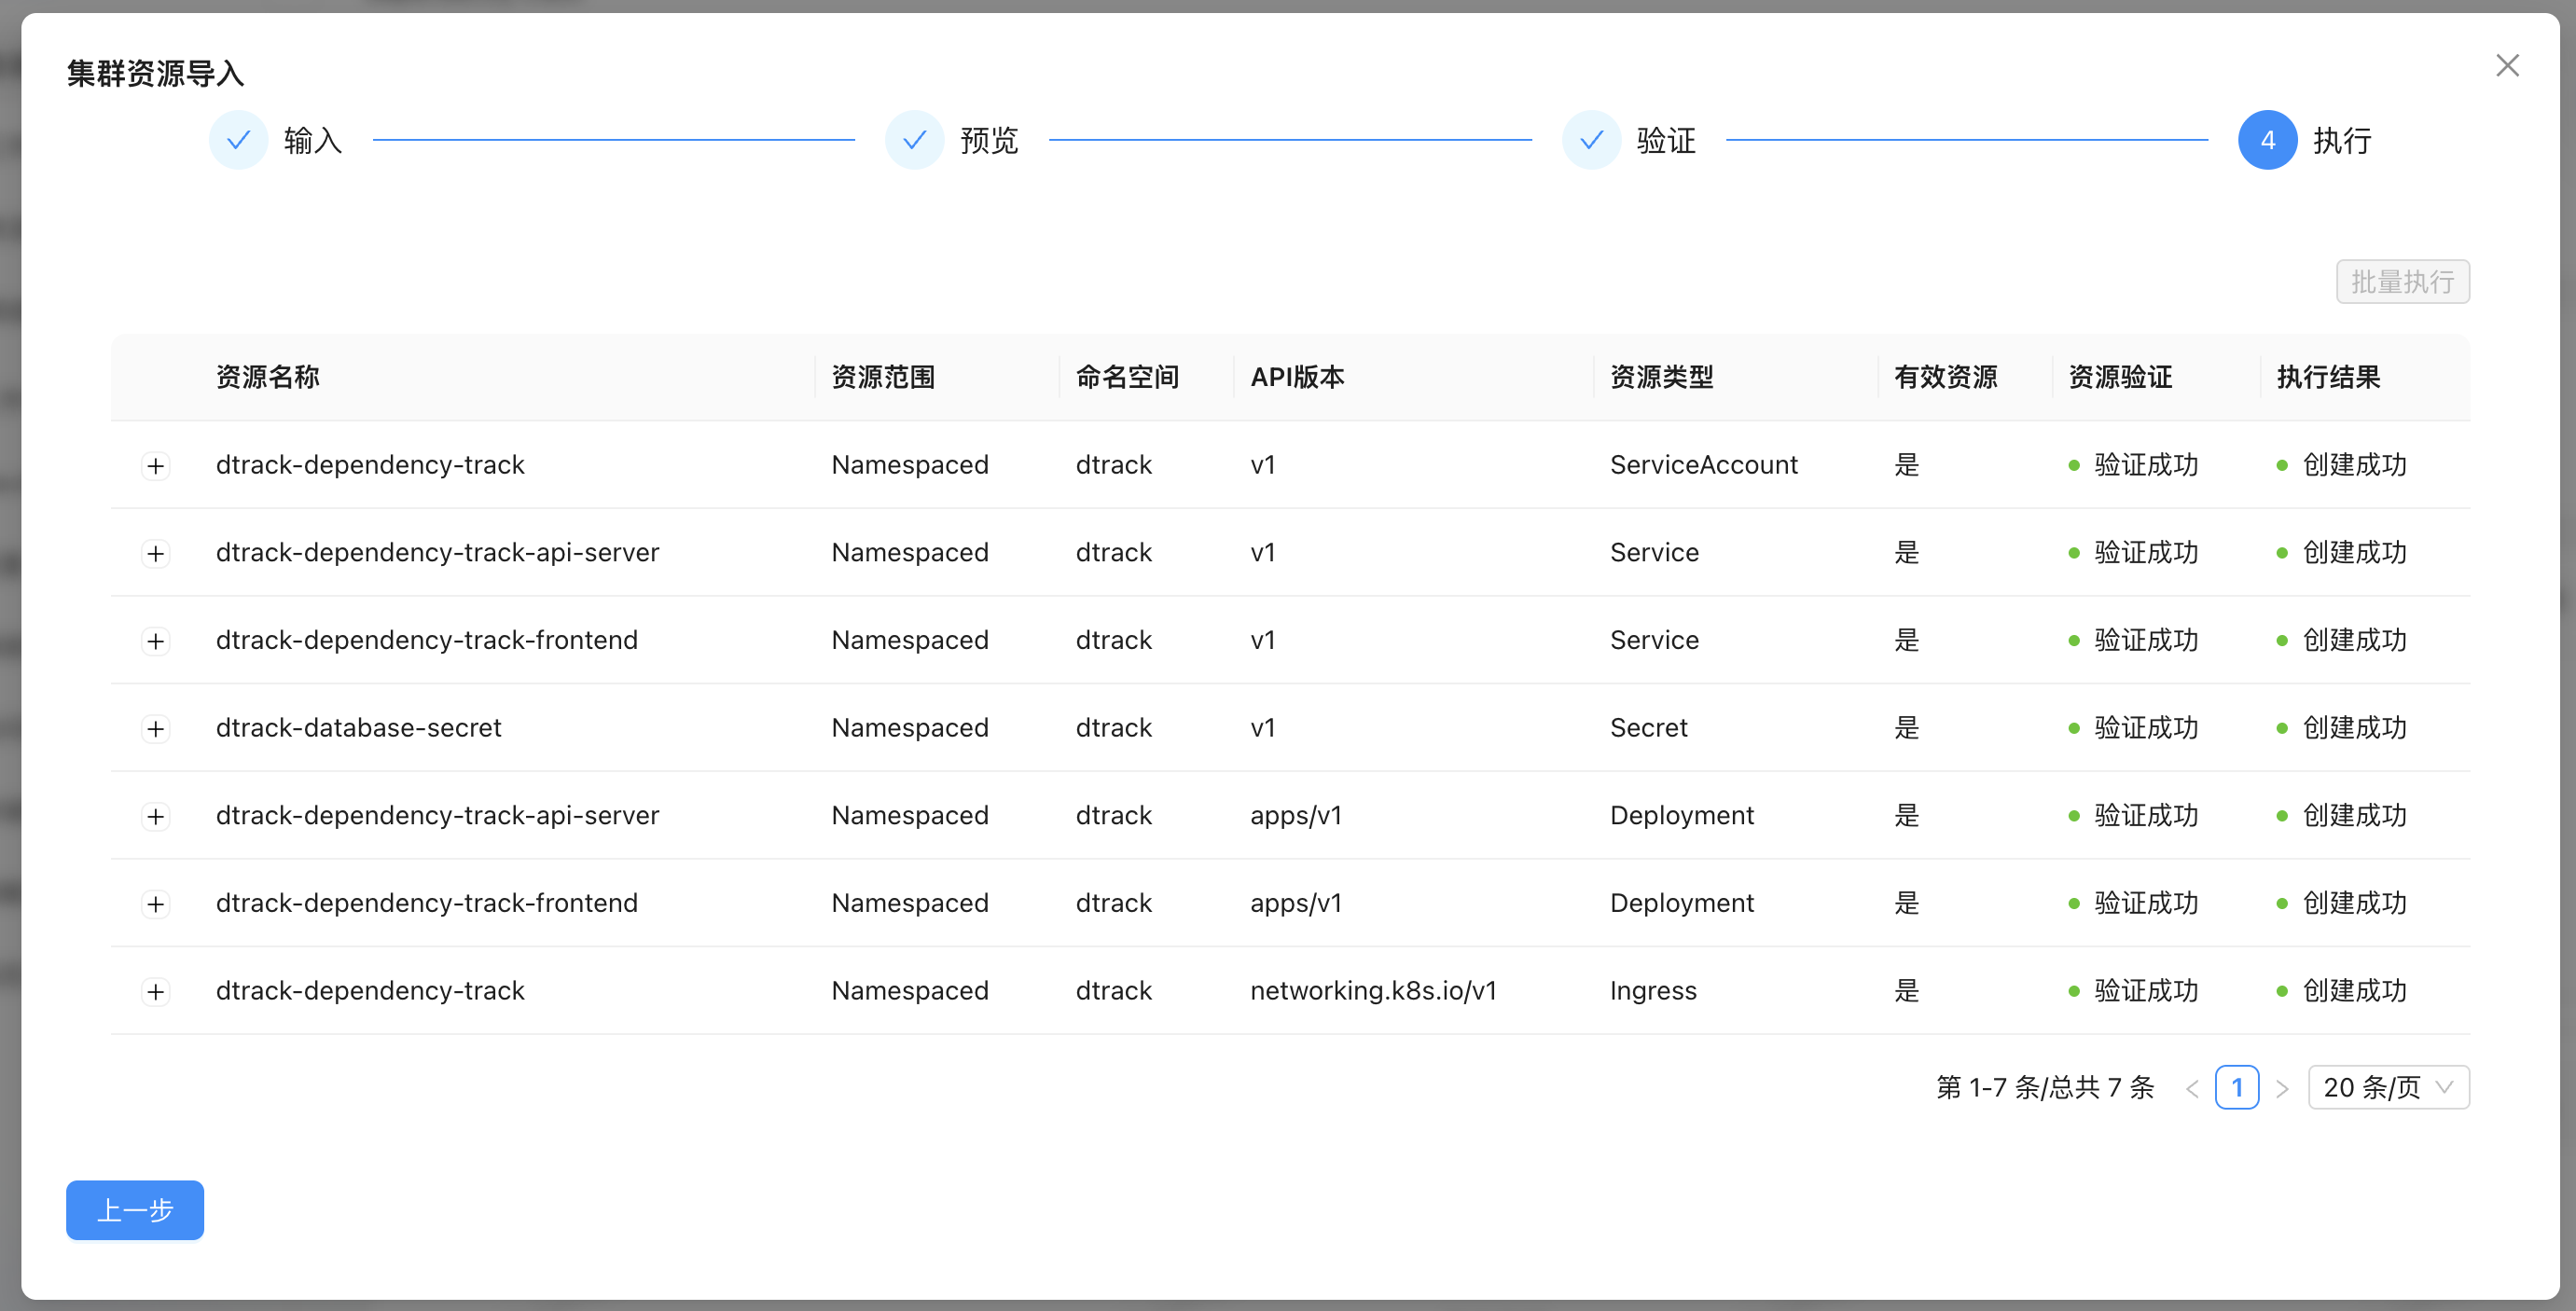Click the 验证 step checkmark icon

pos(1591,140)
